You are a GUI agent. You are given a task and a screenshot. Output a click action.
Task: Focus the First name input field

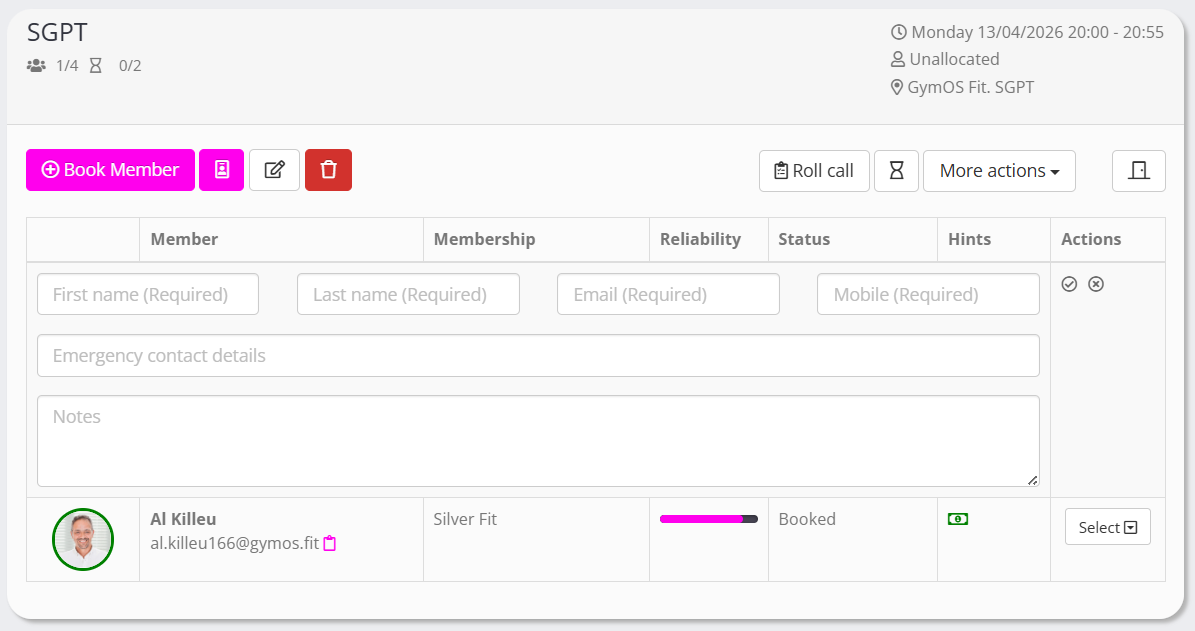pos(148,295)
